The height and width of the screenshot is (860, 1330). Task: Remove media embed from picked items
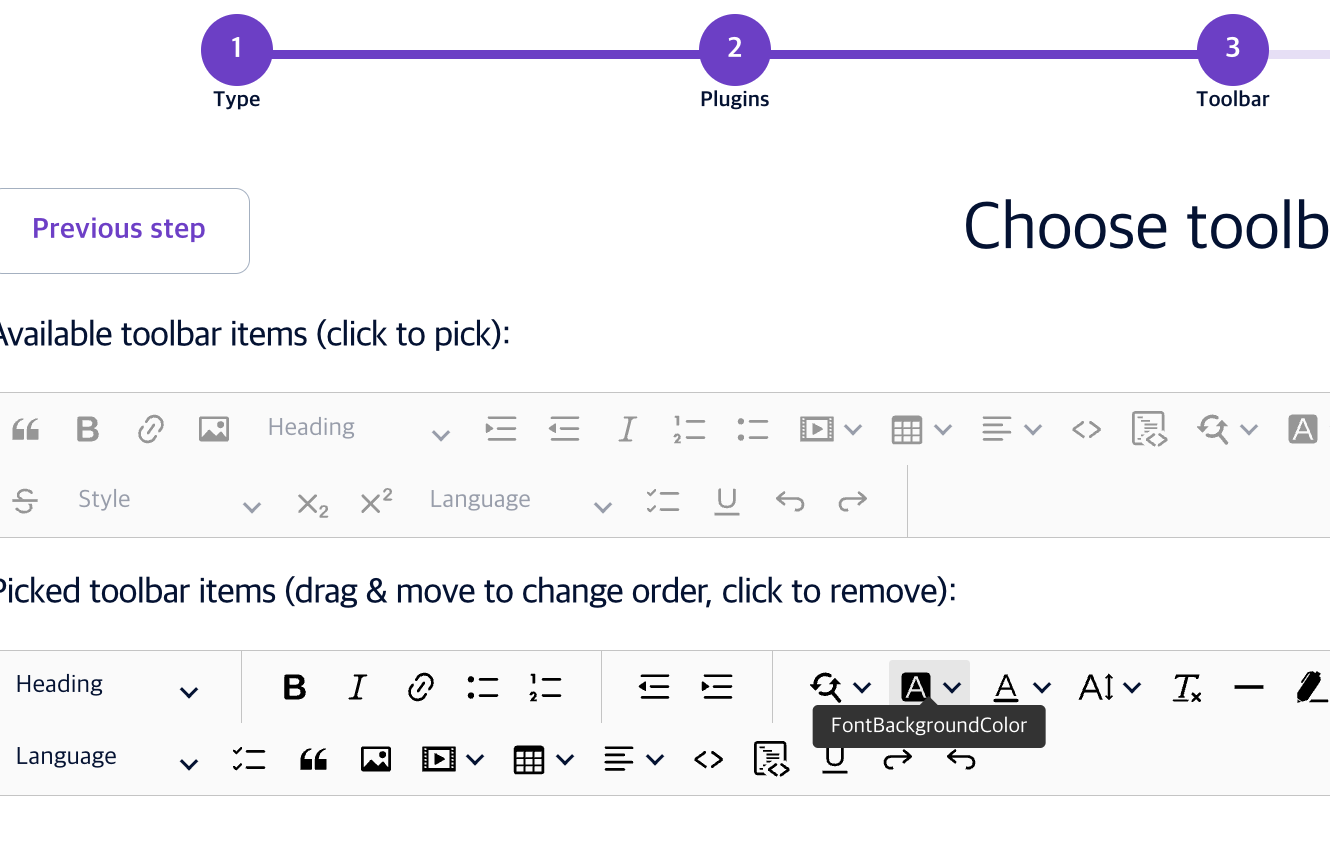coord(453,759)
